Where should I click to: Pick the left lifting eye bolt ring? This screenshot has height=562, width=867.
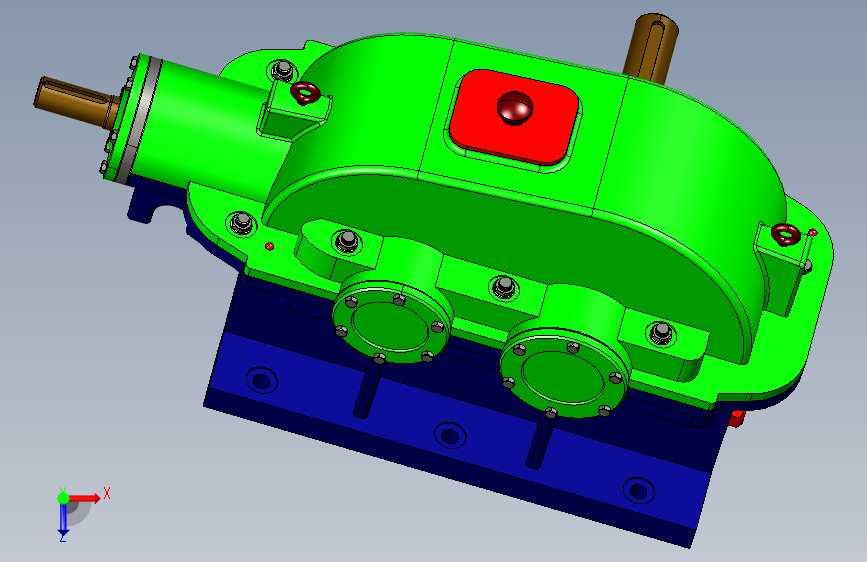(305, 93)
